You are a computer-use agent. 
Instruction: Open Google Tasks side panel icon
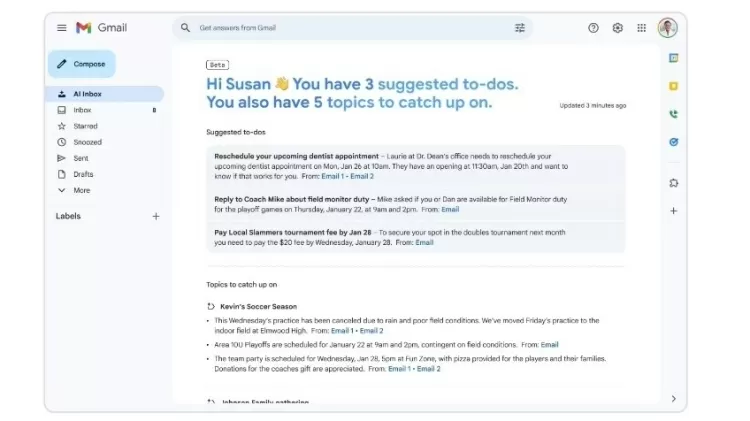[x=674, y=142]
